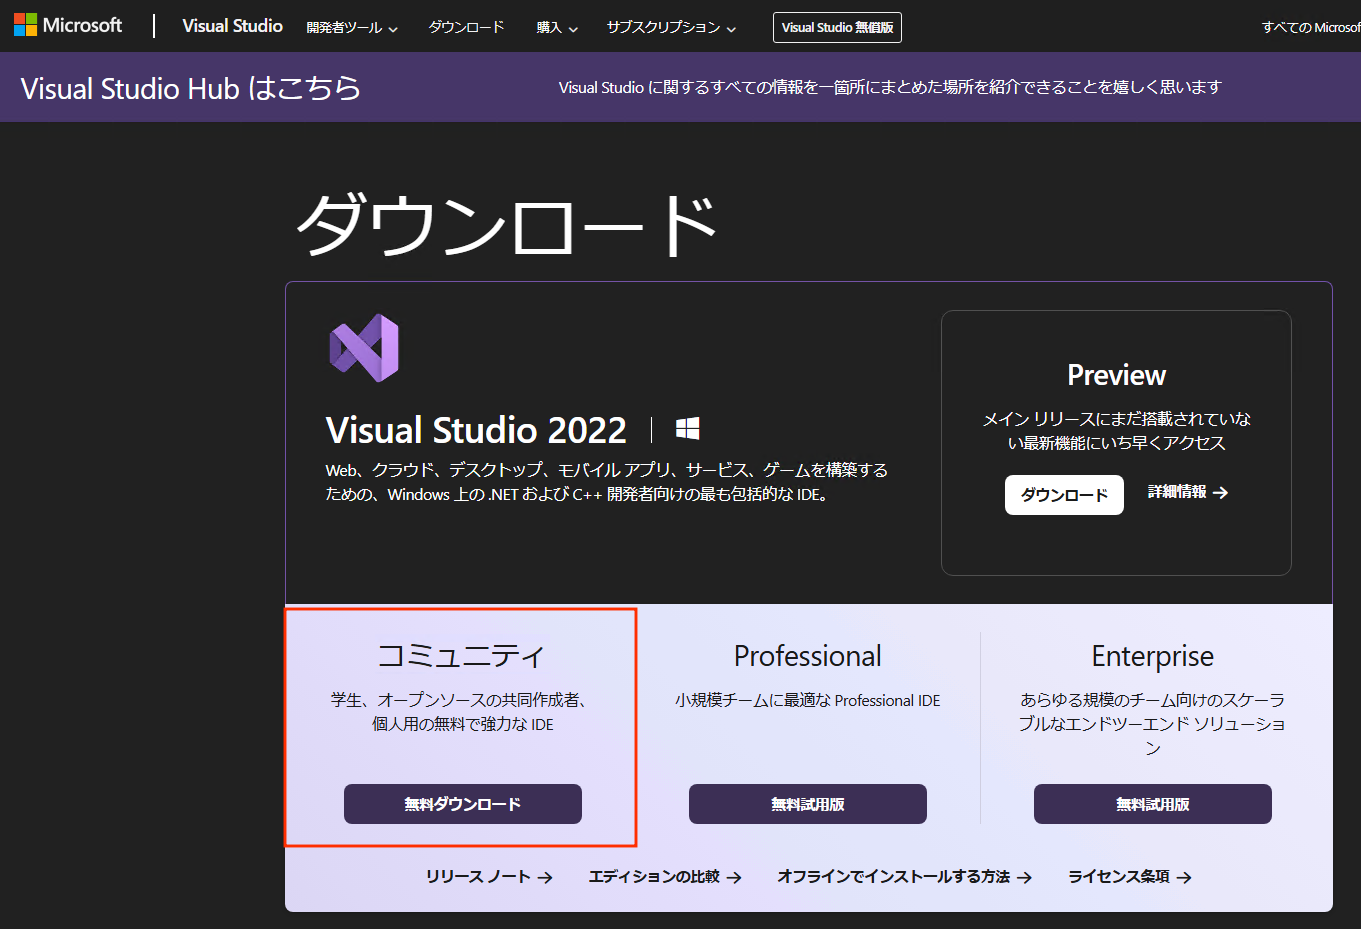This screenshot has width=1361, height=929.
Task: Open the ダウンロード menu item in navbar
Action: pyautogui.click(x=466, y=28)
